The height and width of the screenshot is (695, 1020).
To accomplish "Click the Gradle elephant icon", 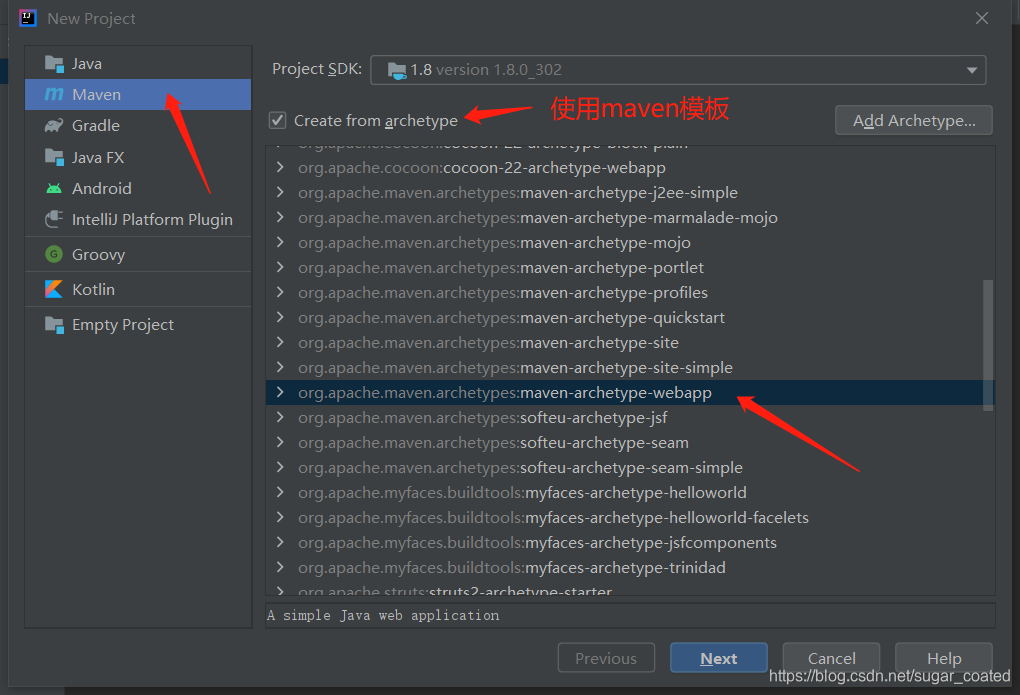I will tap(54, 126).
